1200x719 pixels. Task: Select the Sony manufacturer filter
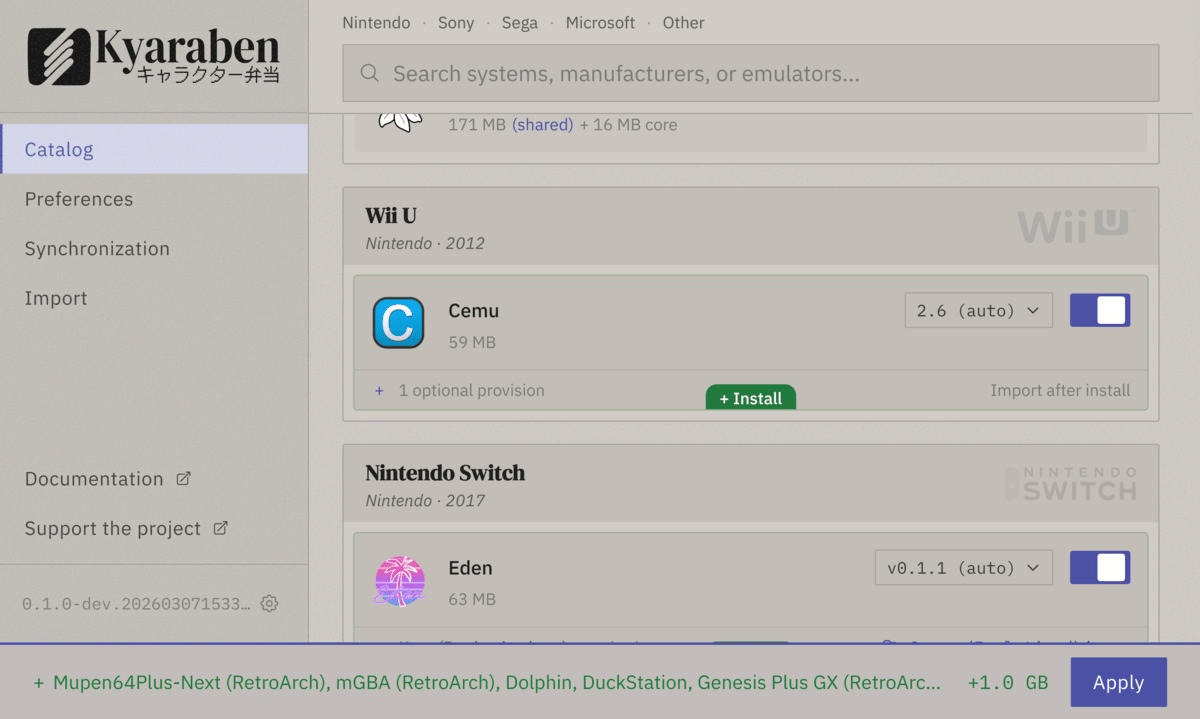(456, 22)
